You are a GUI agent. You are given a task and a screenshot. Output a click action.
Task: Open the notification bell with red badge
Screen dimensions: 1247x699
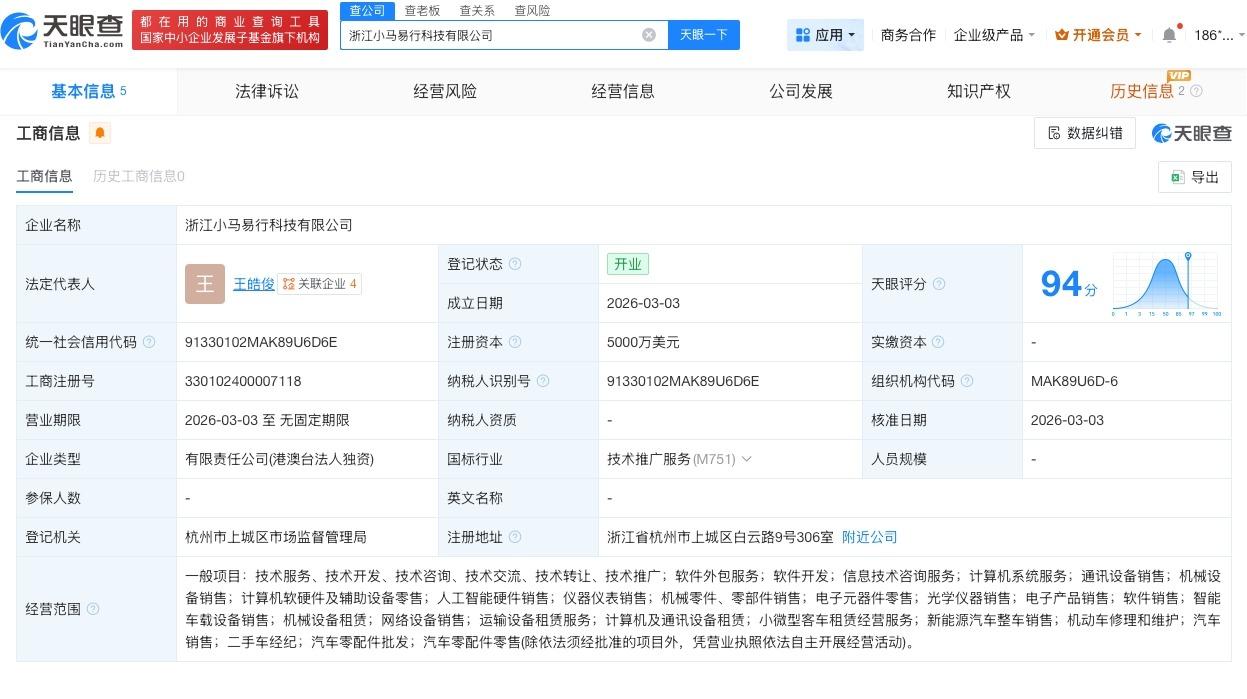[1168, 33]
